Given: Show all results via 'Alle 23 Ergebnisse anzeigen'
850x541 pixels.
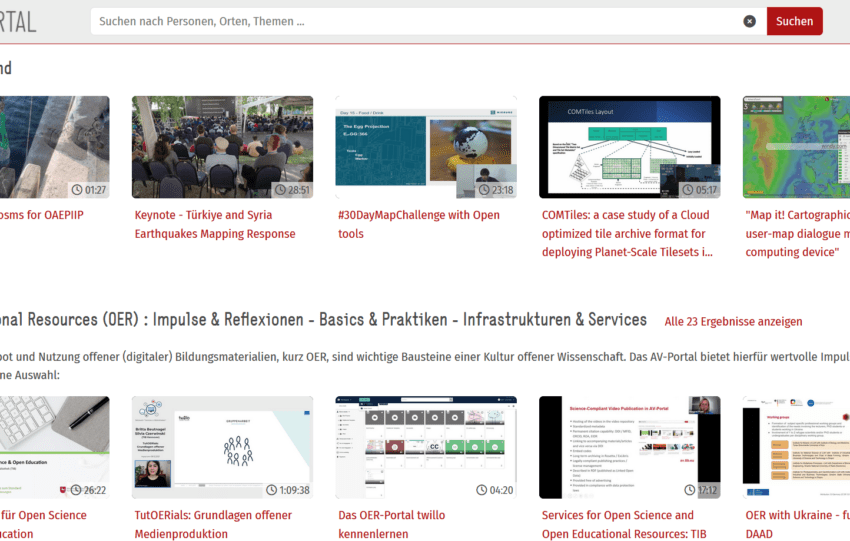Looking at the screenshot, I should tap(733, 321).
